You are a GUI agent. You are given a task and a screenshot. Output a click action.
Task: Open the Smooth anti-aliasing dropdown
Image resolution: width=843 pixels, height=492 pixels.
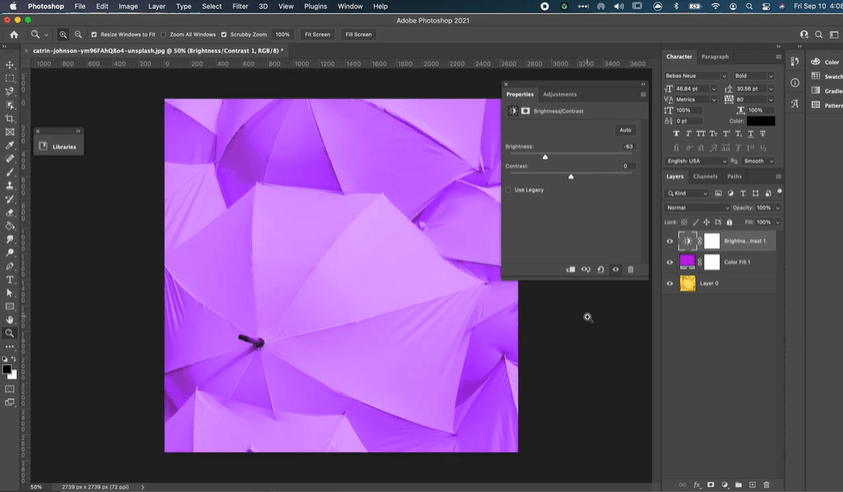[x=758, y=161]
